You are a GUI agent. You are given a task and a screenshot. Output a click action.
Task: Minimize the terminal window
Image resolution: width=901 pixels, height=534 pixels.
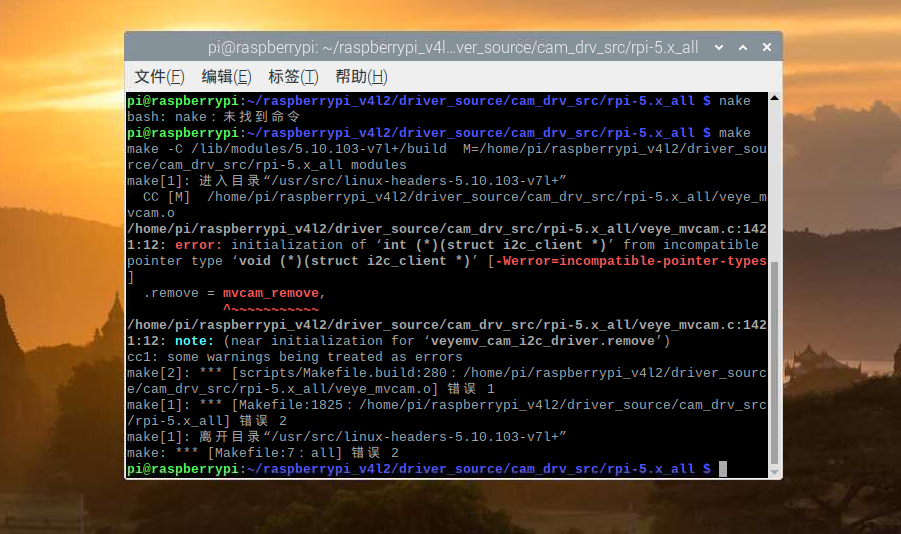point(719,47)
